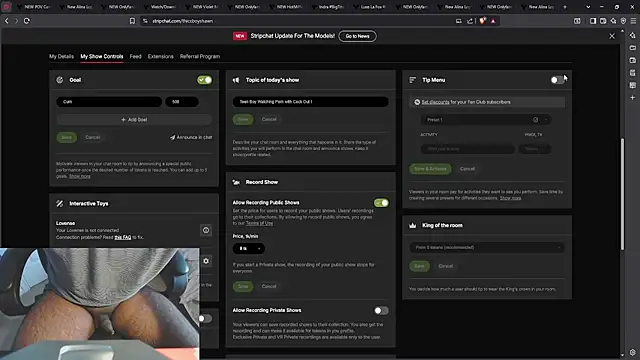Select the My Show Controls tab
Viewport: 640px width, 360px height.
(102, 56)
